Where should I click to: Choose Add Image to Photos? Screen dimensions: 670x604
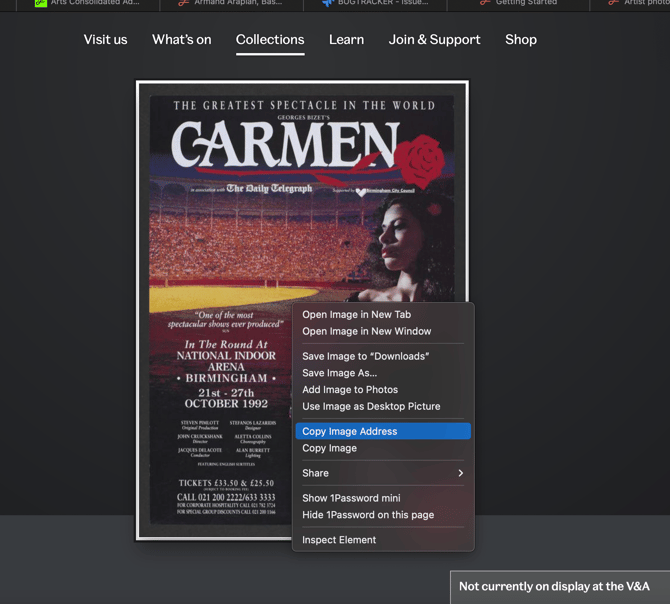(x=383, y=390)
